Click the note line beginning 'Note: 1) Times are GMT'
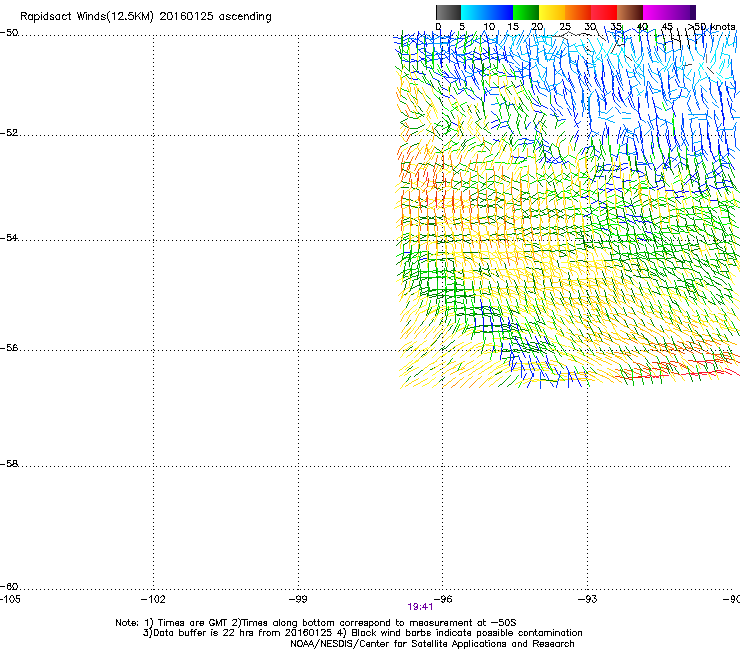 (316, 623)
